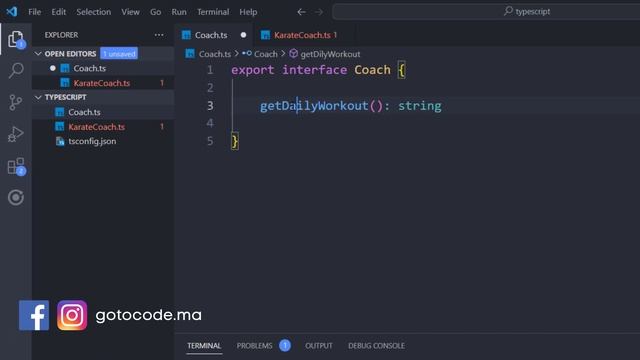Screen dimensions: 640x360
Task: Click the Coach breadcrumb segment
Action: (266, 54)
